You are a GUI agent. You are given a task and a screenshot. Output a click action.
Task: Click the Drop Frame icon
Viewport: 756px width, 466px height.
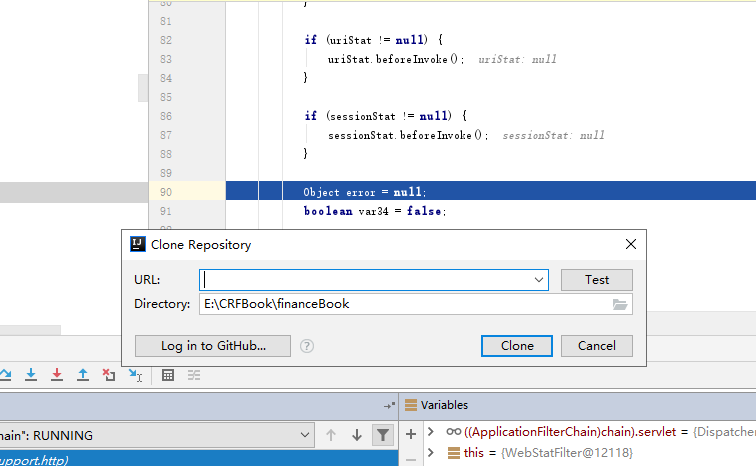click(x=108, y=375)
